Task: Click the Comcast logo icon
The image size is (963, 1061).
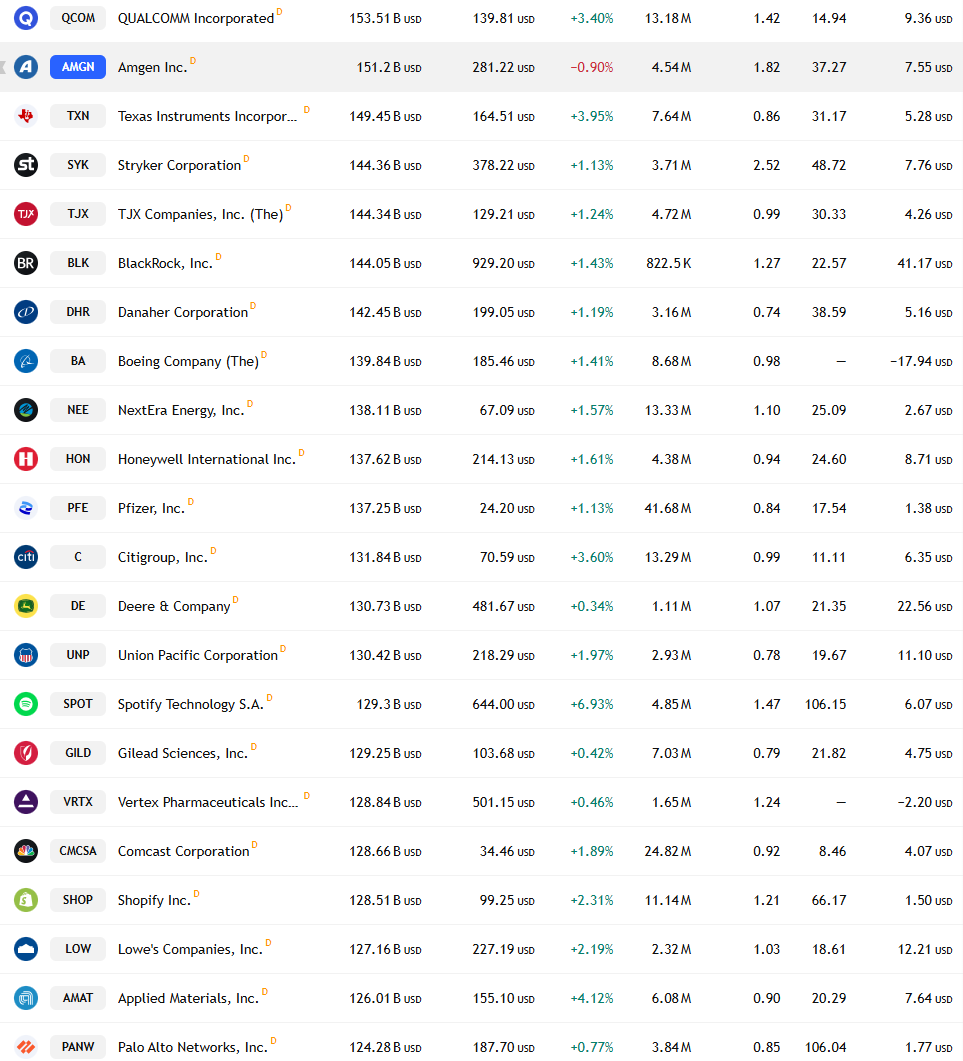Action: coord(26,851)
